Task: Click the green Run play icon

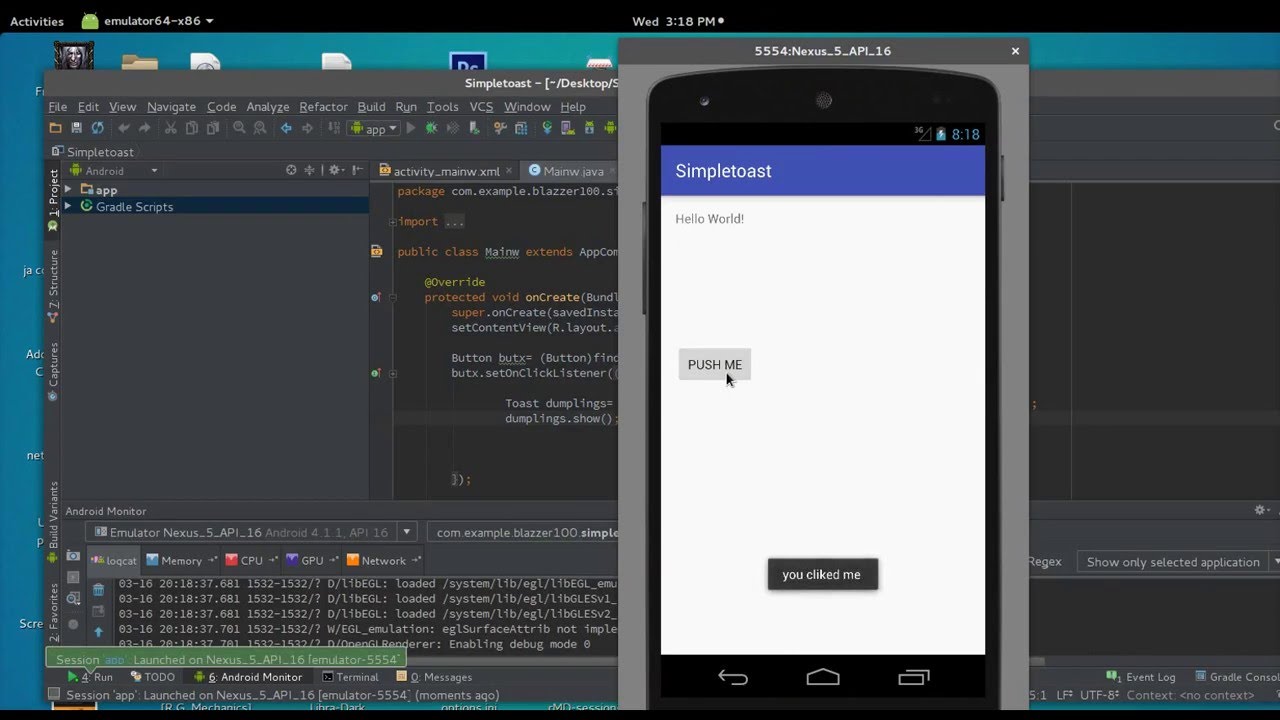Action: [410, 128]
